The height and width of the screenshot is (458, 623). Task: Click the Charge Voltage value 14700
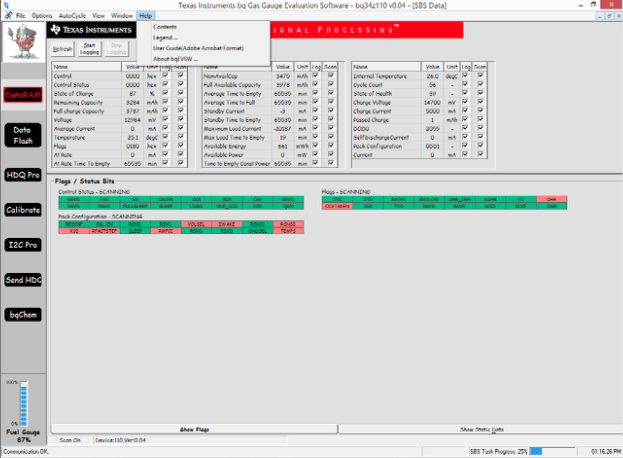432,102
